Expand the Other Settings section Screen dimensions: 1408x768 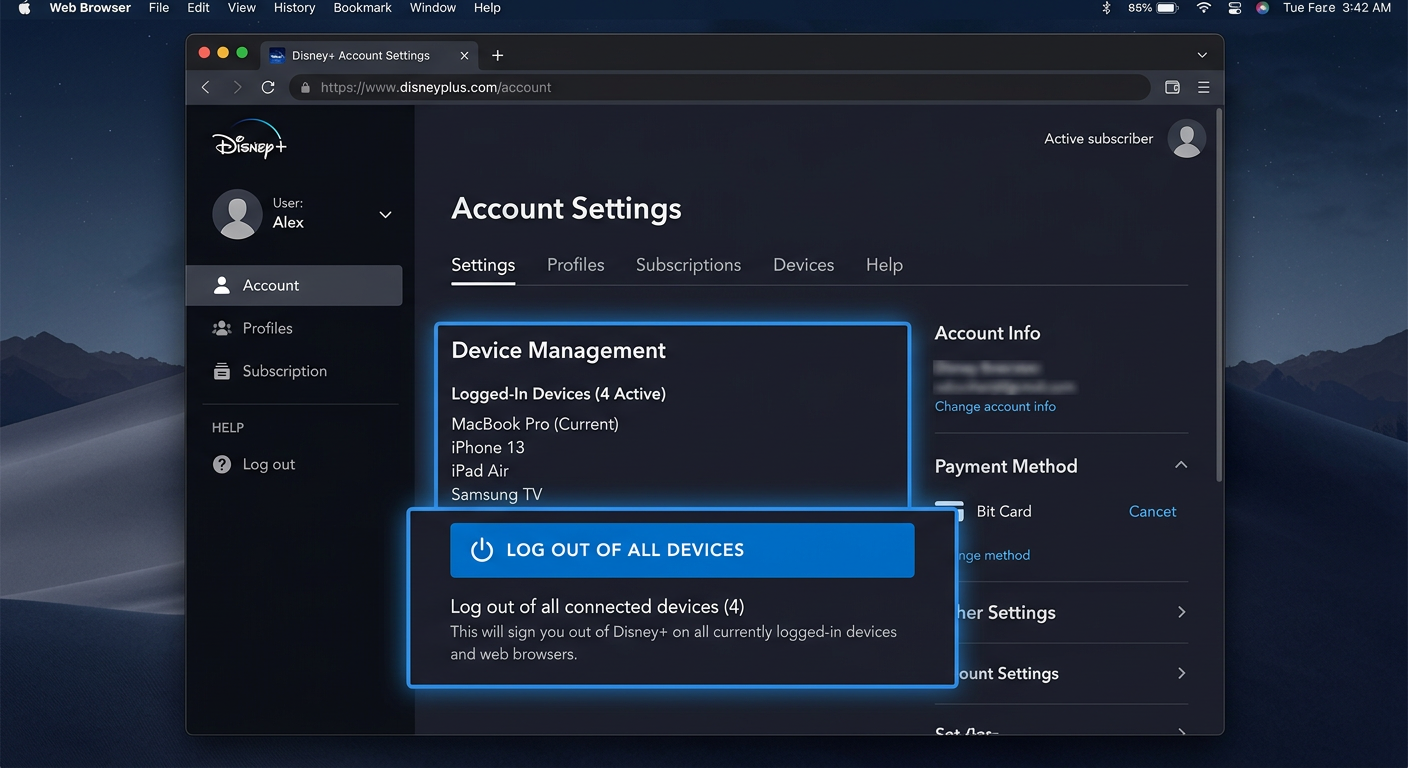1181,612
